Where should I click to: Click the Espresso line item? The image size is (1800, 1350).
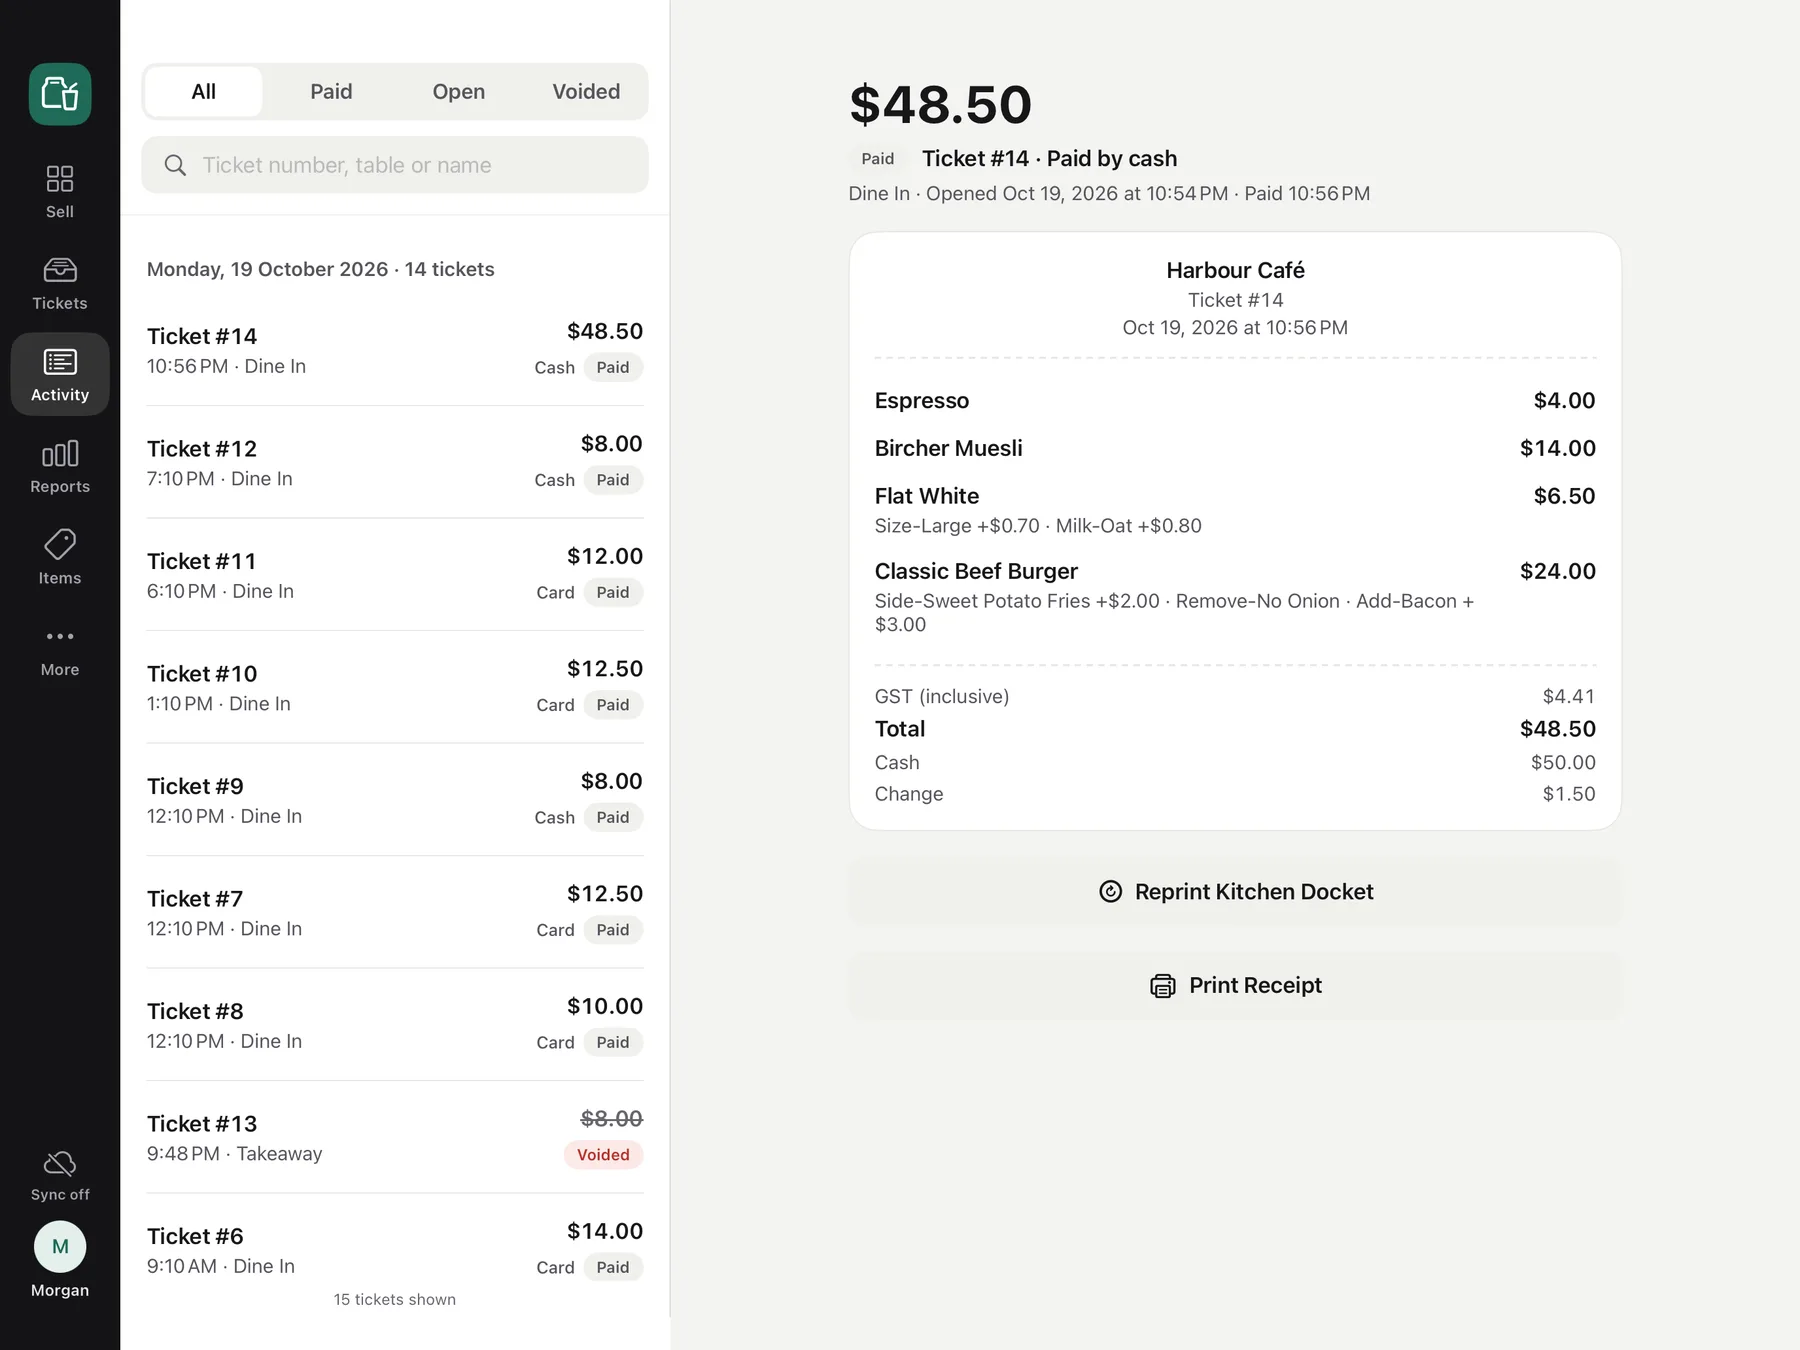coord(1235,401)
